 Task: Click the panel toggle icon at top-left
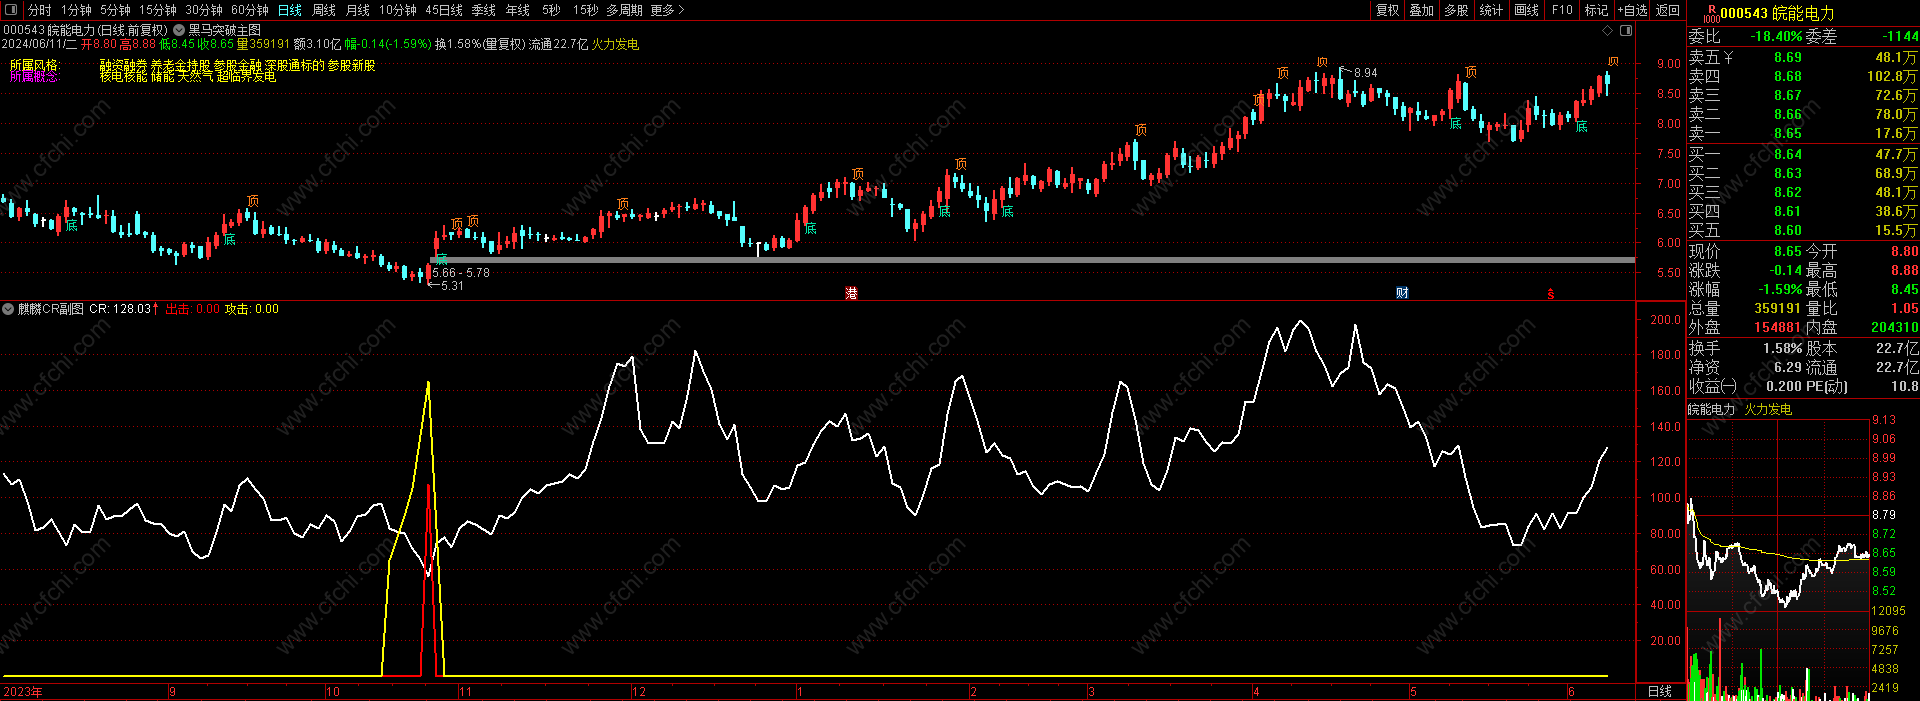pos(12,10)
